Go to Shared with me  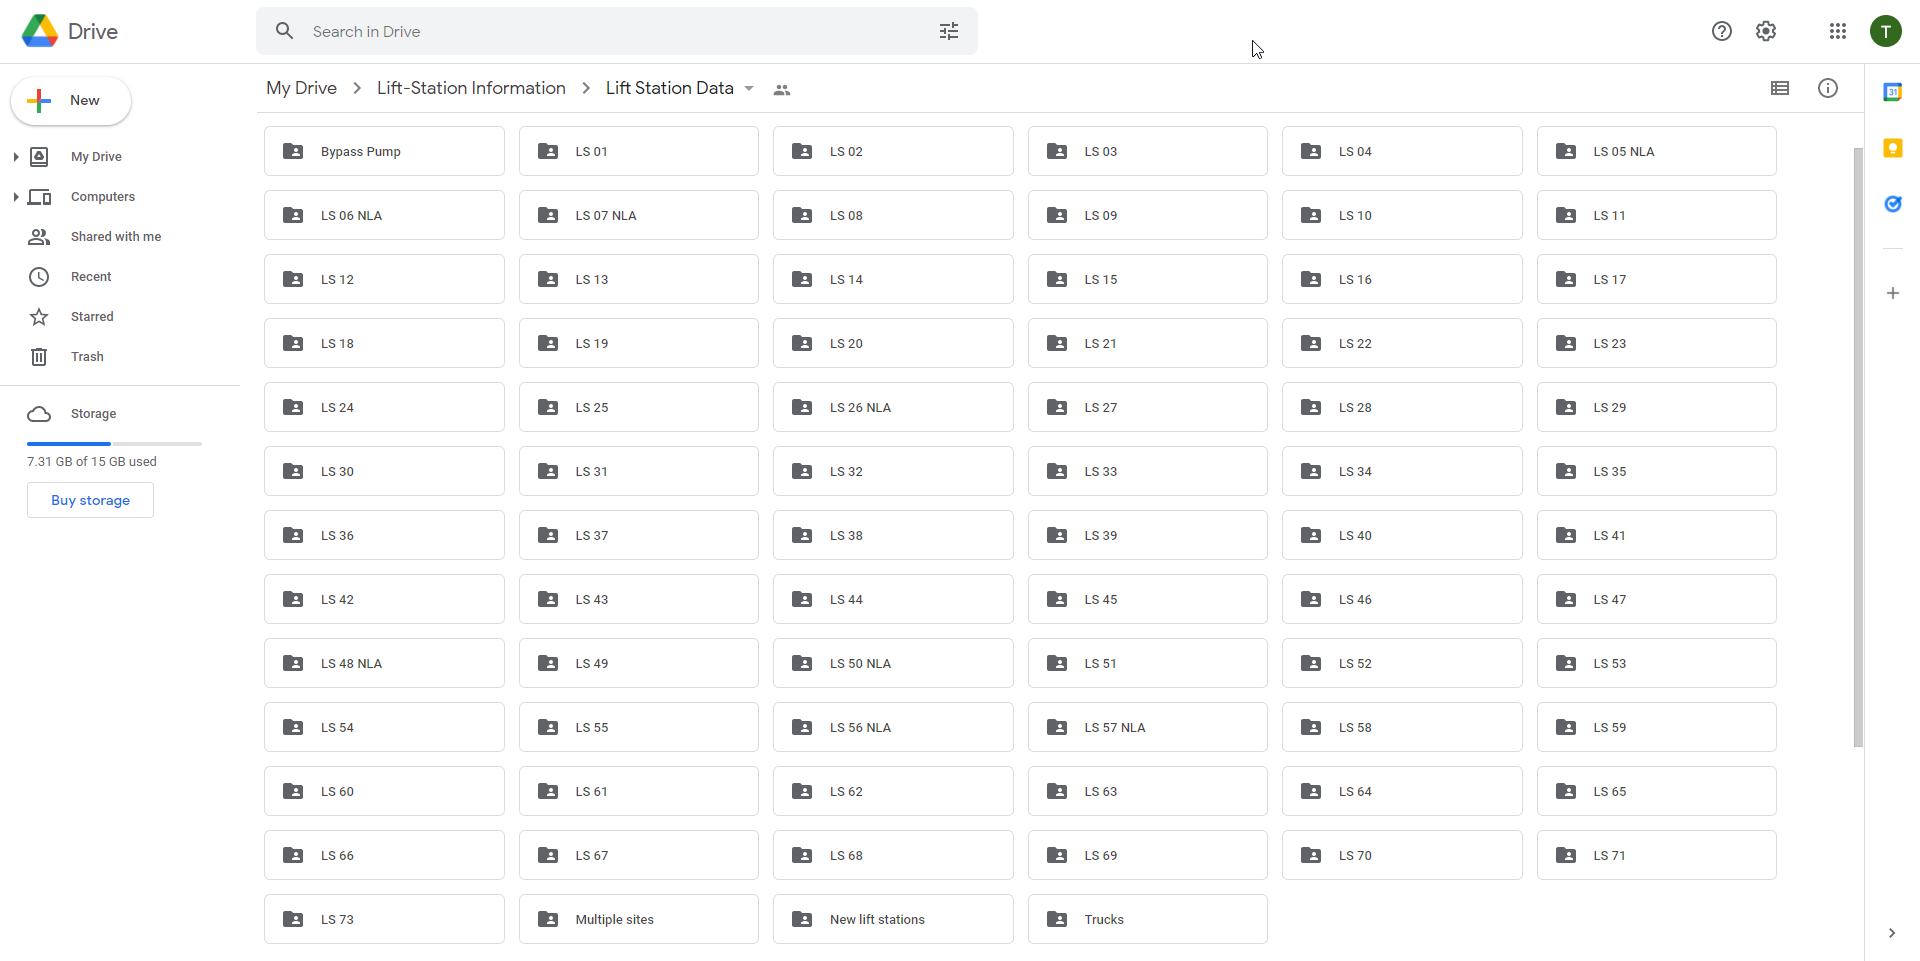point(115,237)
